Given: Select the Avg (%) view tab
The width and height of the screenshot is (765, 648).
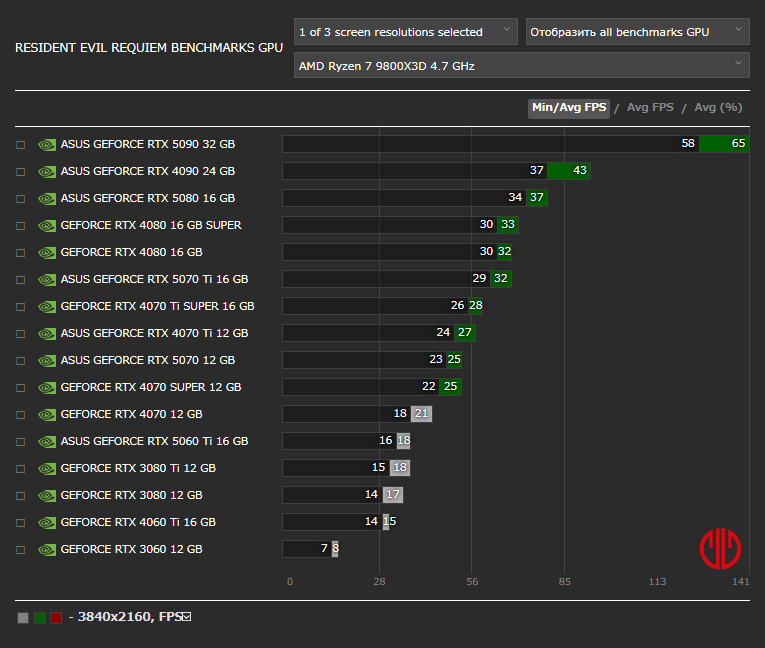Looking at the screenshot, I should click(x=718, y=108).
